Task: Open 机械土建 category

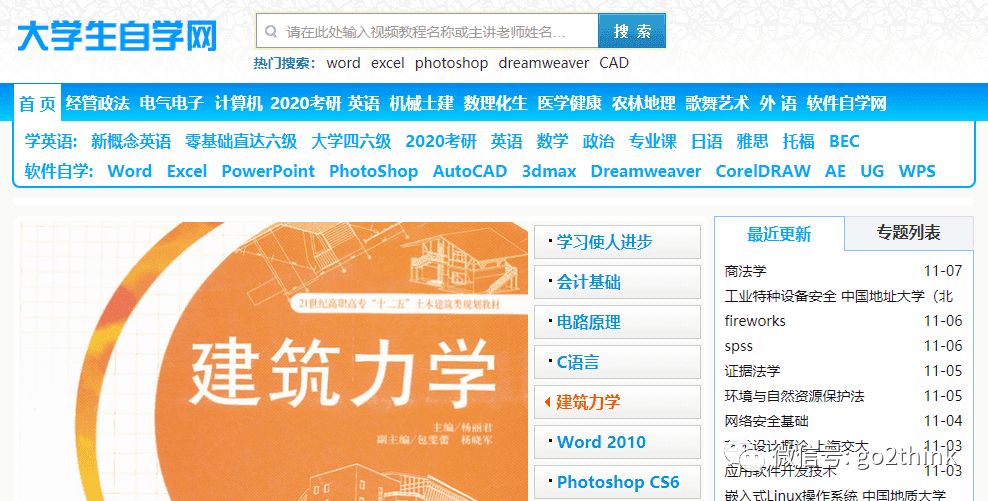Action: (x=422, y=103)
